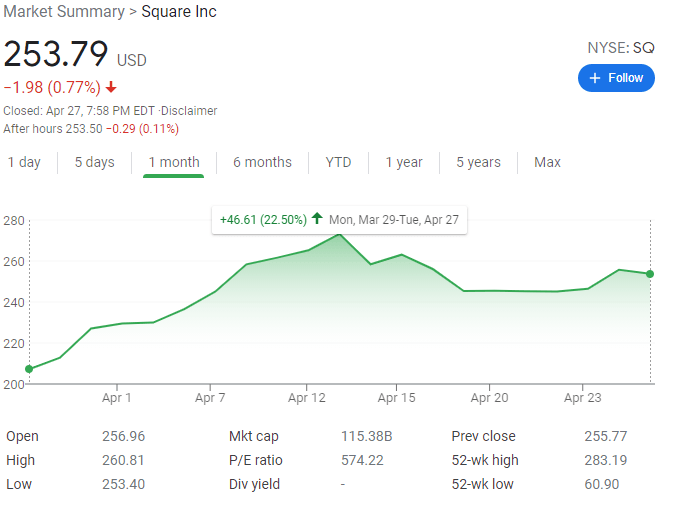Click the After hours 253.50 price text
This screenshot has height=506, width=678.
(53, 129)
